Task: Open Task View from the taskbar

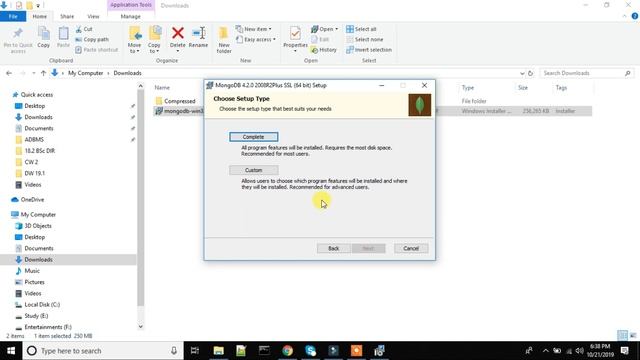Action: pos(195,351)
